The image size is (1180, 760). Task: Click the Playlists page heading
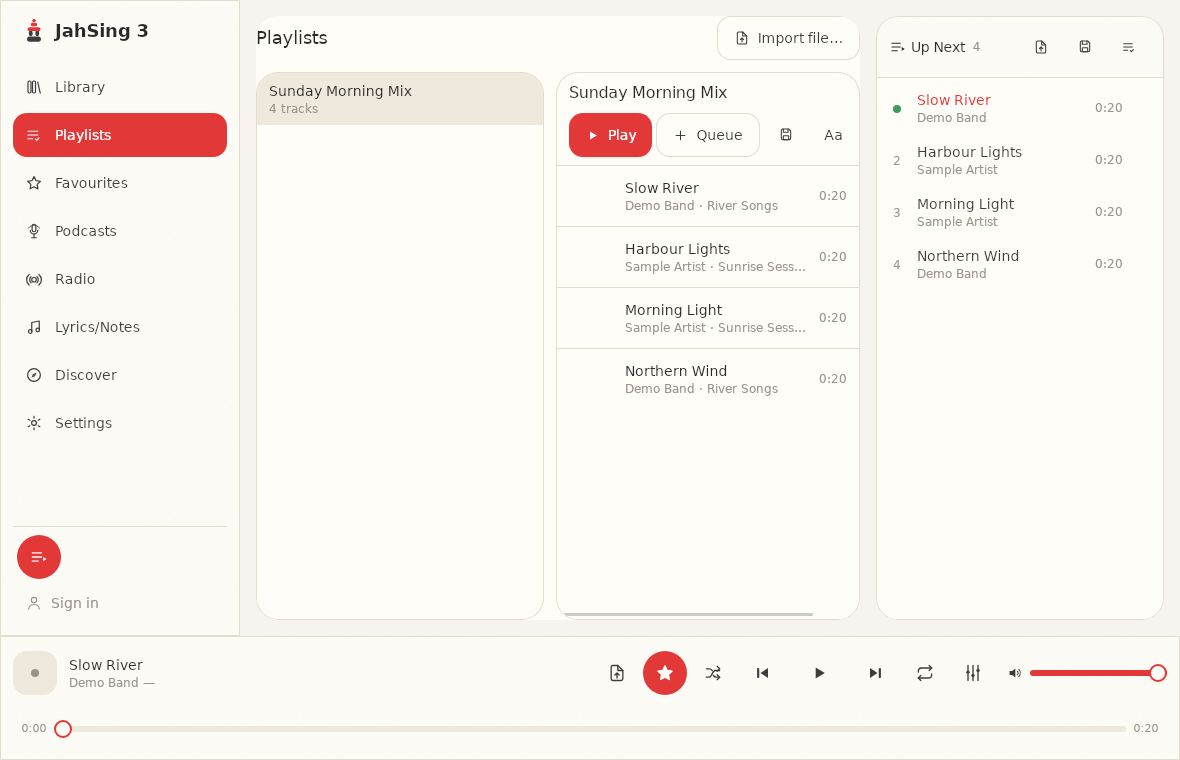pyautogui.click(x=292, y=38)
